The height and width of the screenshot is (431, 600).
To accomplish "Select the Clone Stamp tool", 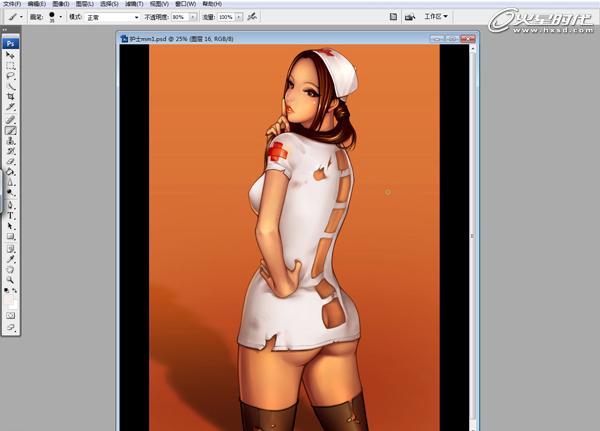I will pos(10,141).
